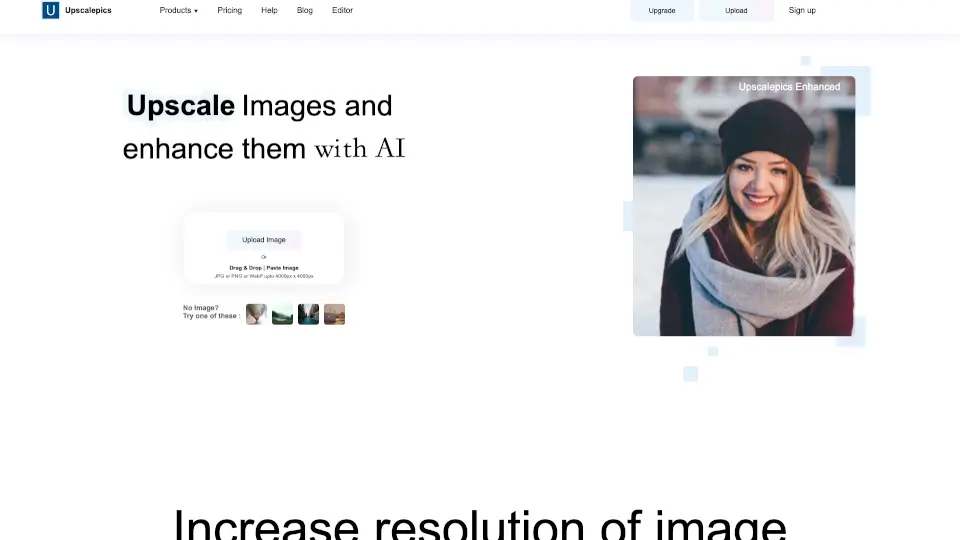Expand the Products dropdown menu
This screenshot has width=960, height=540.
(x=178, y=10)
